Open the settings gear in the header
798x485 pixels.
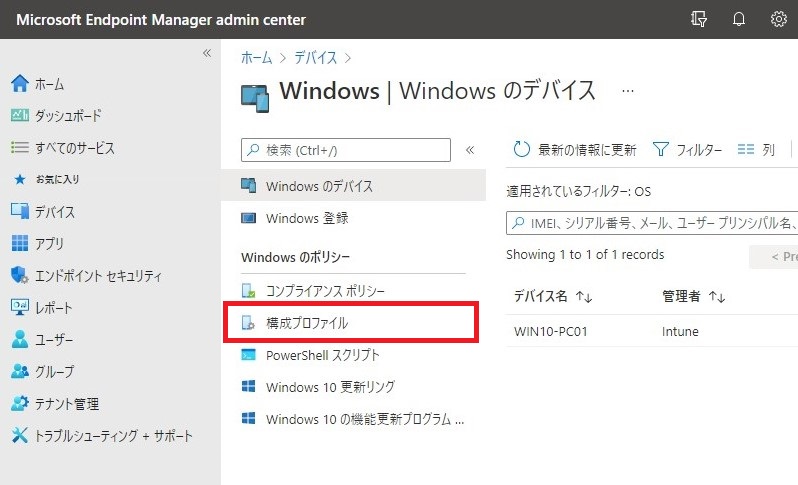[778, 19]
